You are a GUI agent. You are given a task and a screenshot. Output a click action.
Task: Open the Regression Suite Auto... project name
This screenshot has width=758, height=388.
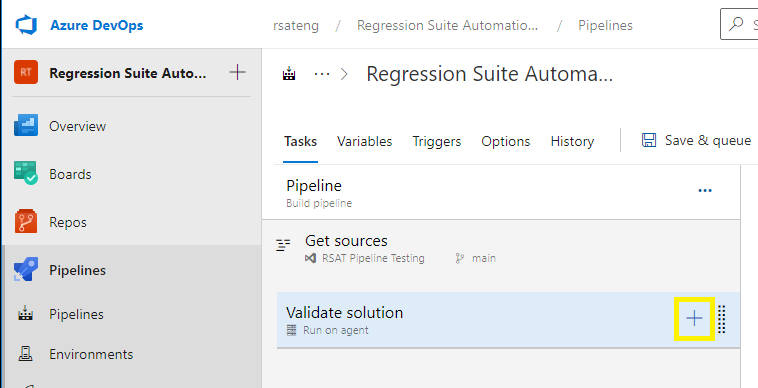pos(128,73)
